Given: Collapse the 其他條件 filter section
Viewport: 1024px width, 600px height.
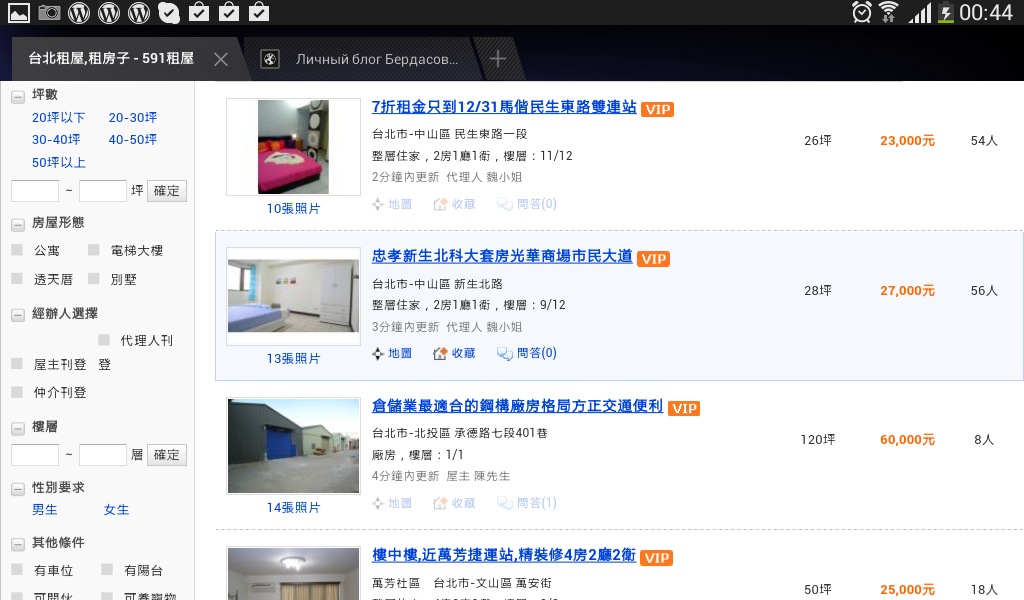Looking at the screenshot, I should (x=18, y=544).
